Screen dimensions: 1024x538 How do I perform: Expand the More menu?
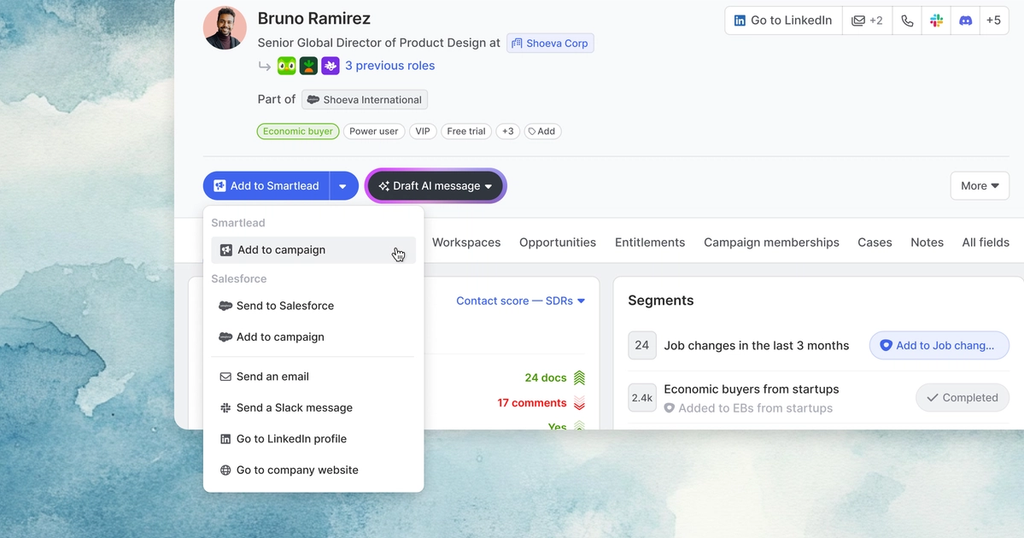coord(980,186)
